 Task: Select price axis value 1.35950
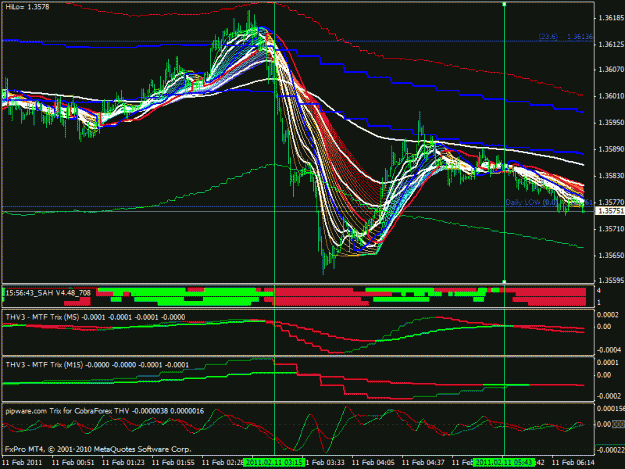pyautogui.click(x=611, y=122)
